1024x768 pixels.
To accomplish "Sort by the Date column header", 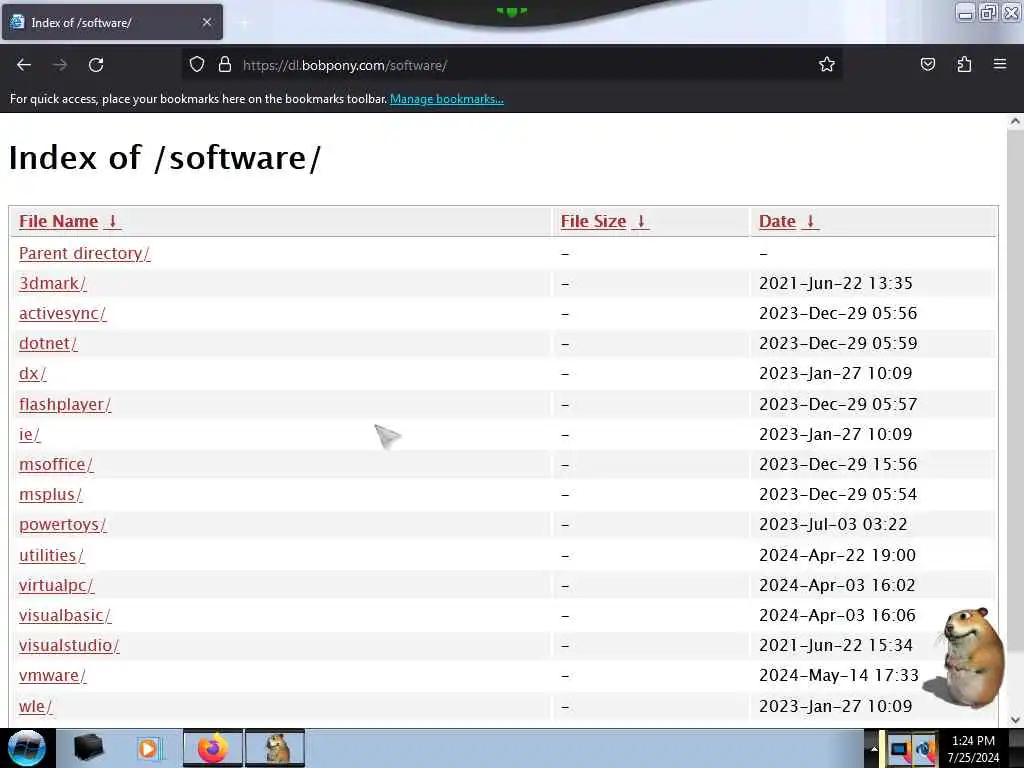I will pyautogui.click(x=789, y=221).
